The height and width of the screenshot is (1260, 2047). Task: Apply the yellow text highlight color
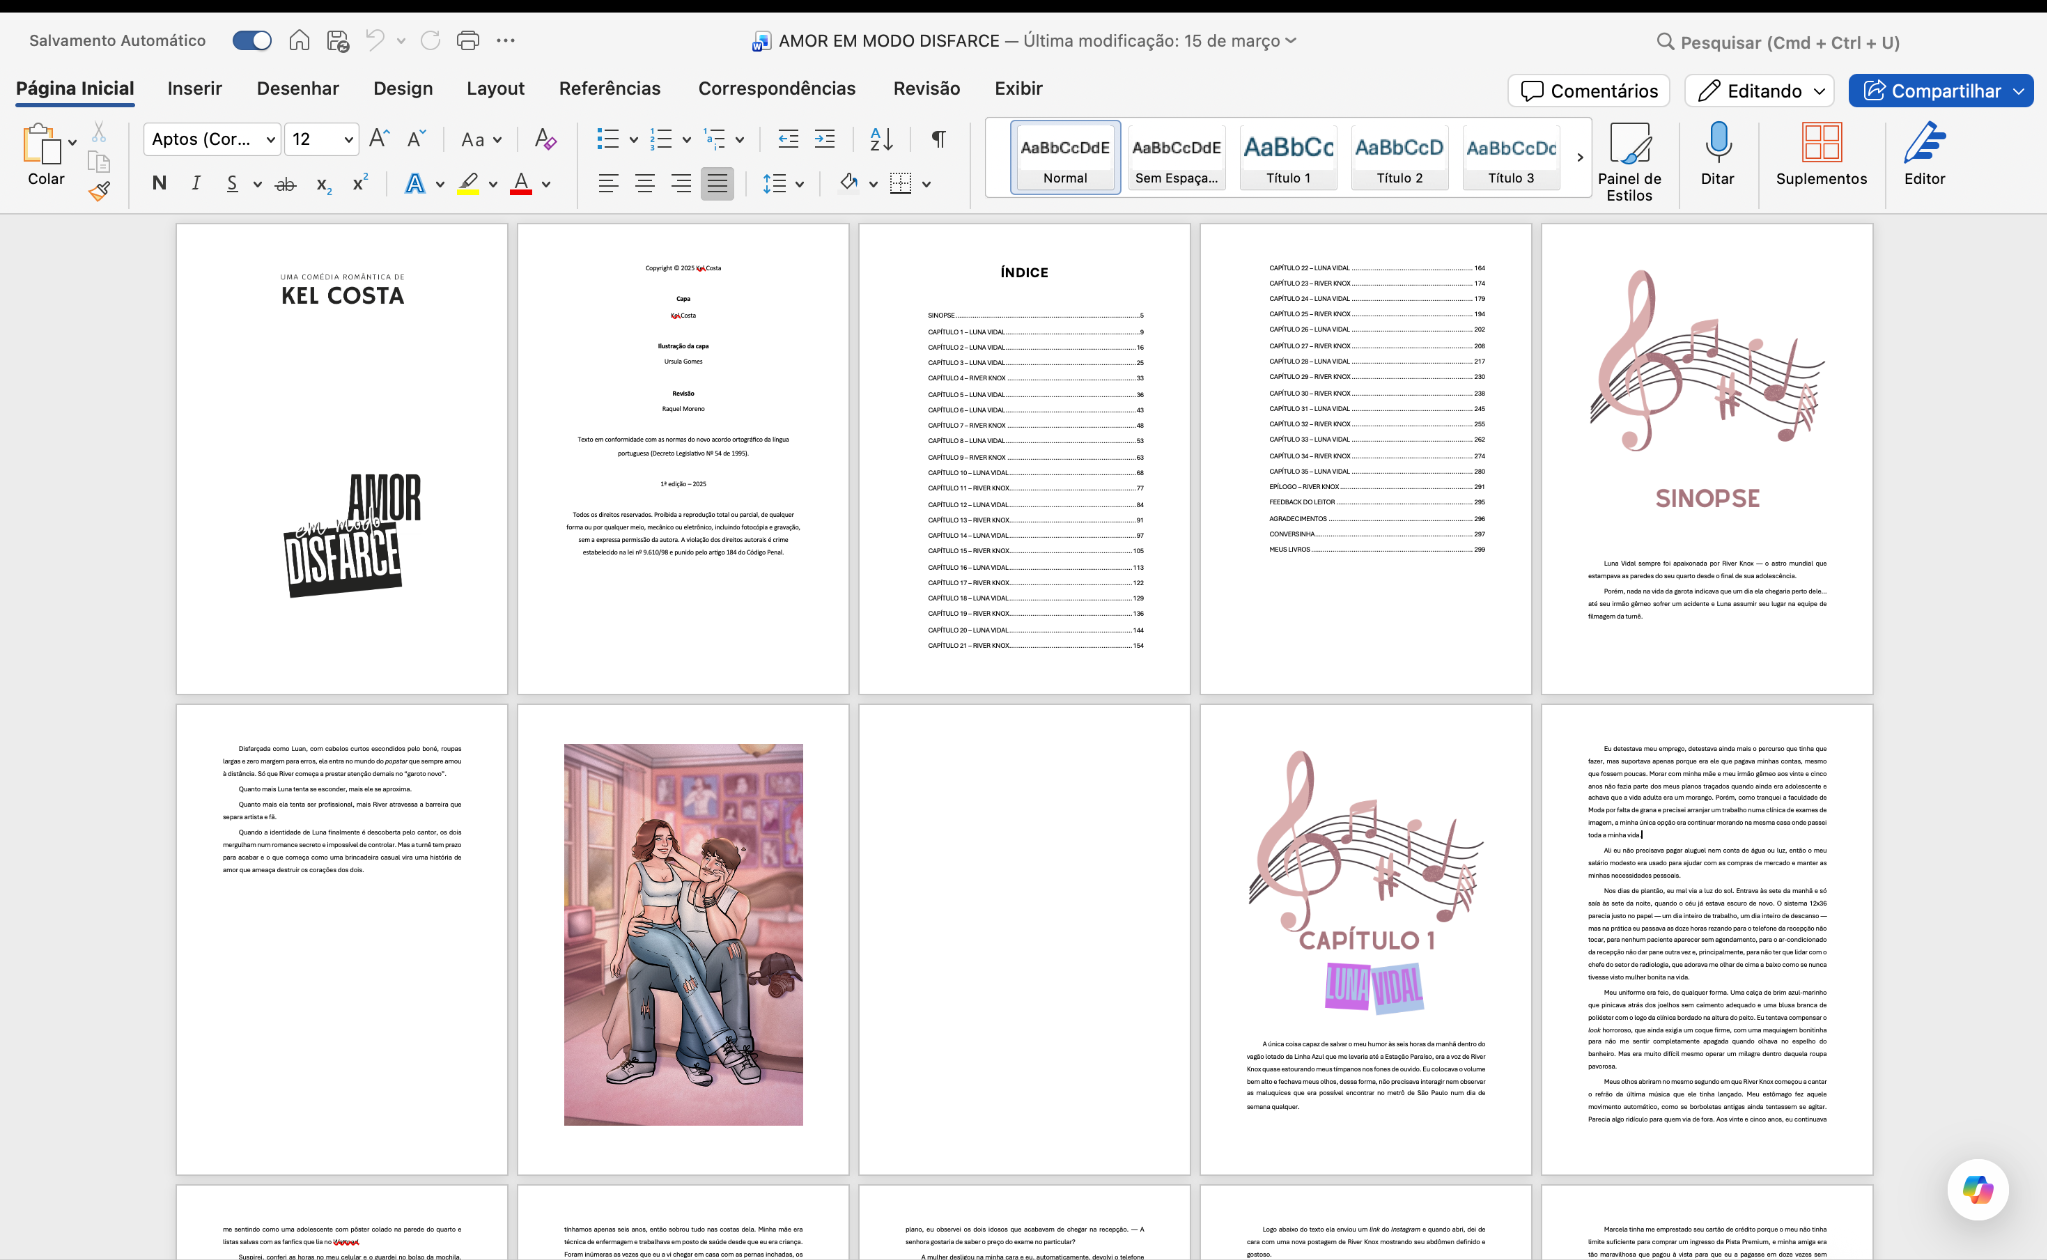(468, 184)
